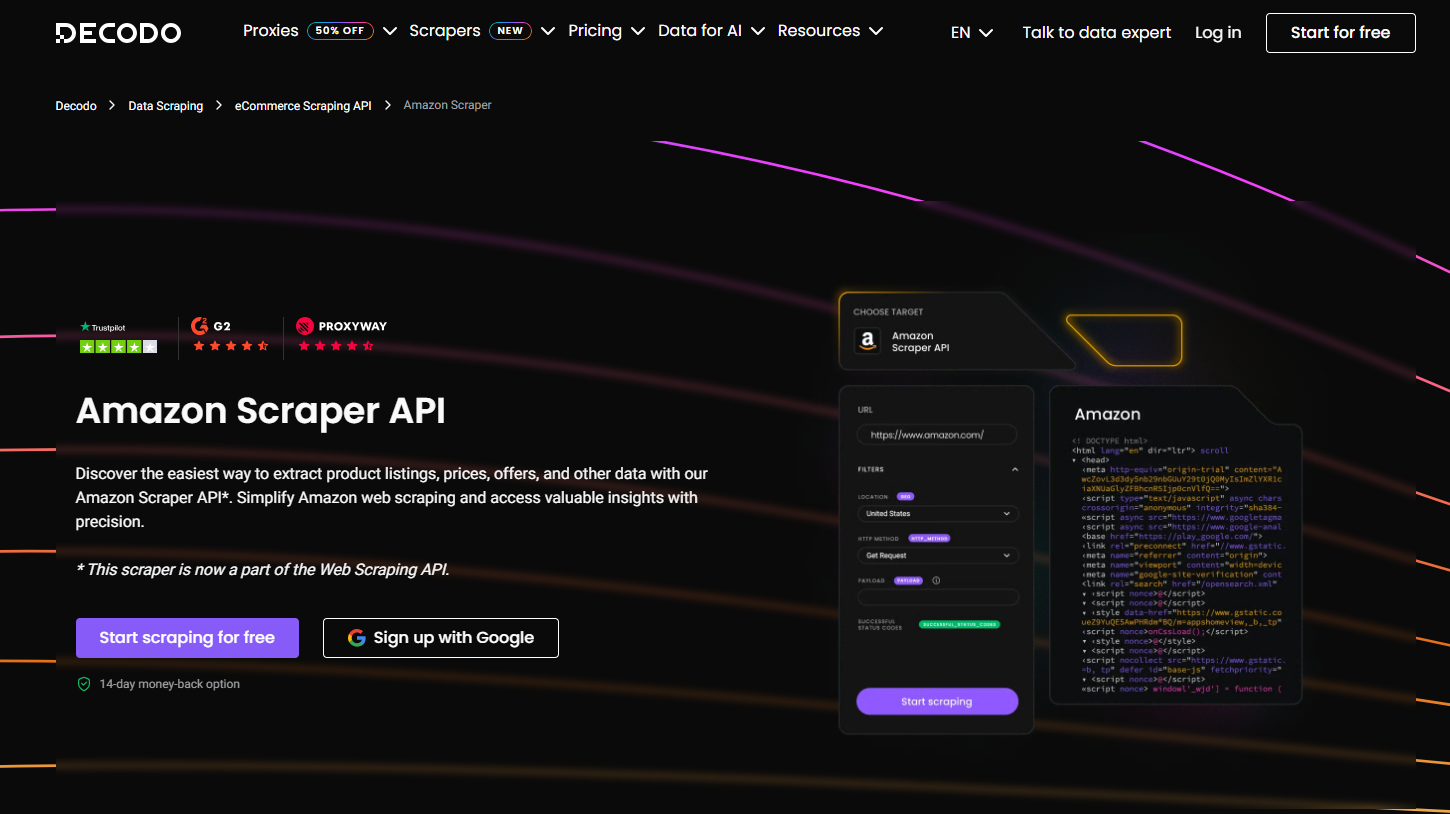Click Start scraping for free button

point(187,638)
